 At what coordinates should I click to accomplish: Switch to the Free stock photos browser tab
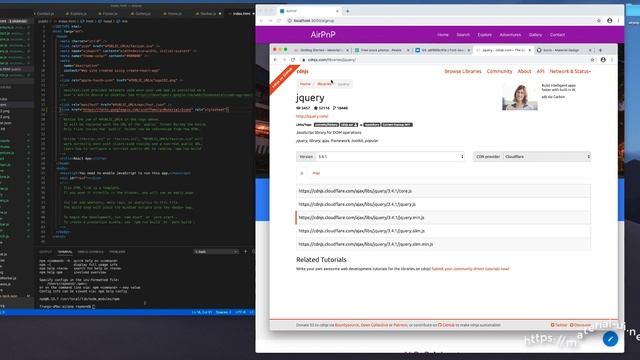[x=381, y=50]
